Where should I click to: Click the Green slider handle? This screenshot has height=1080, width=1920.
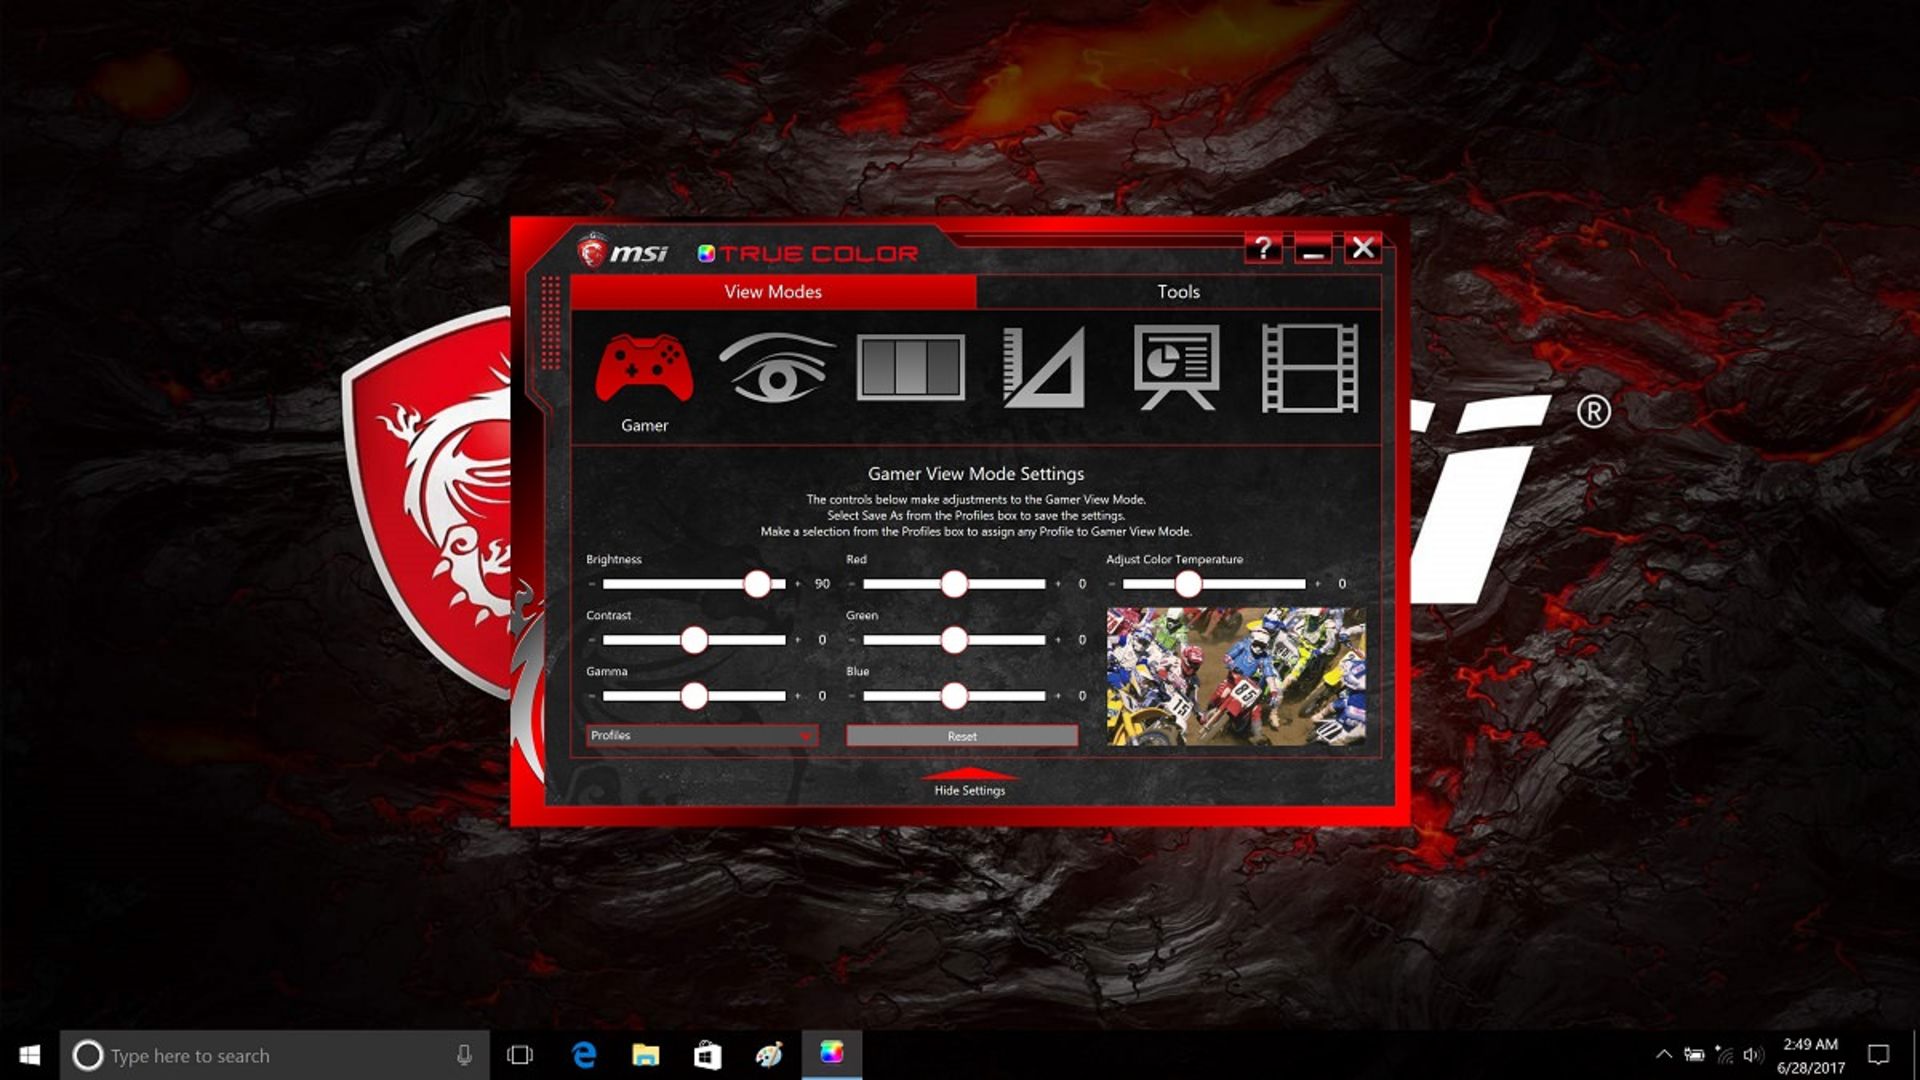[954, 640]
